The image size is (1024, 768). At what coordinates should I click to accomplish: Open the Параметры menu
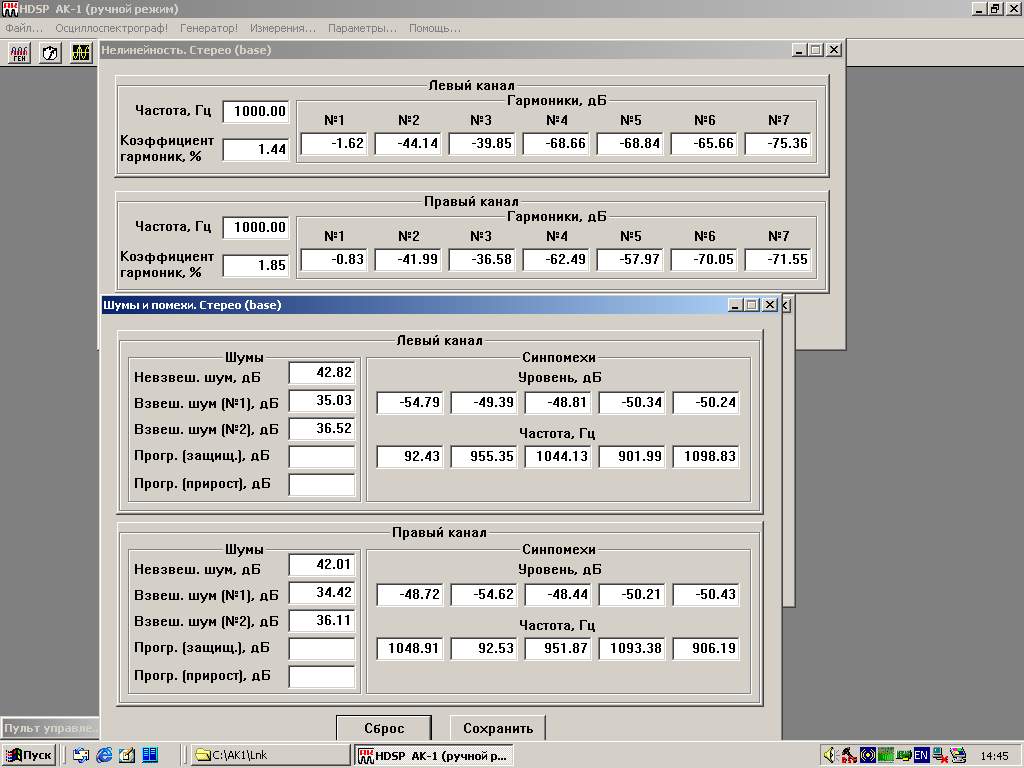pos(362,28)
